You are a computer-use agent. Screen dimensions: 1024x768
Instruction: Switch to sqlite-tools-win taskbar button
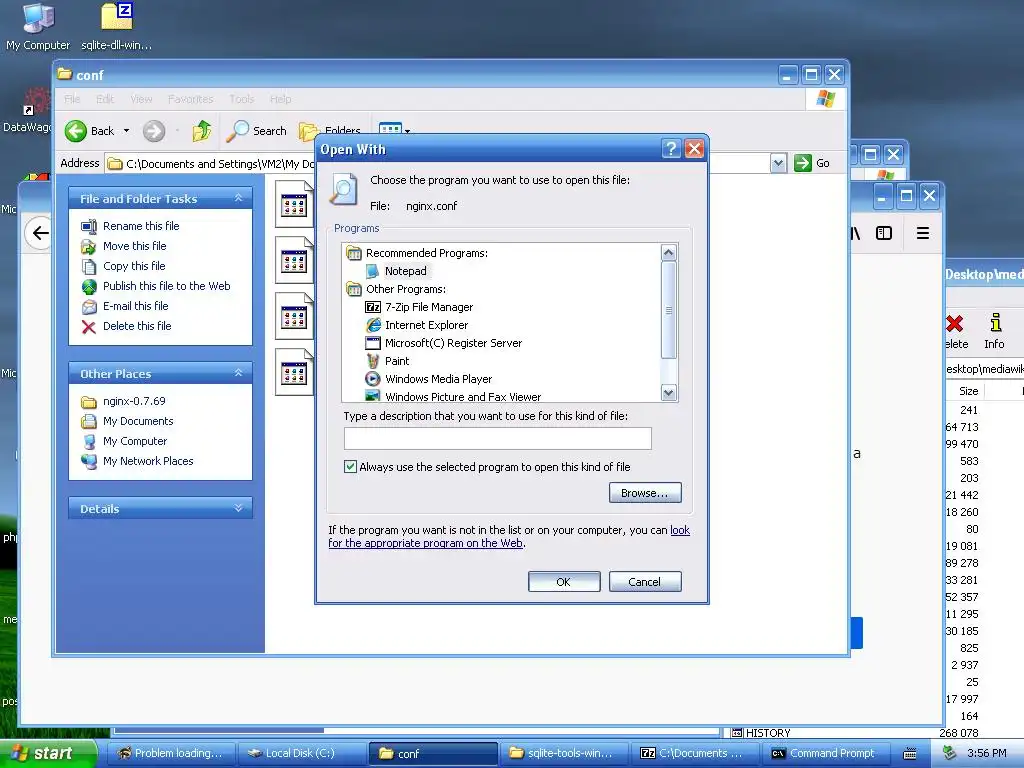pyautogui.click(x=563, y=754)
